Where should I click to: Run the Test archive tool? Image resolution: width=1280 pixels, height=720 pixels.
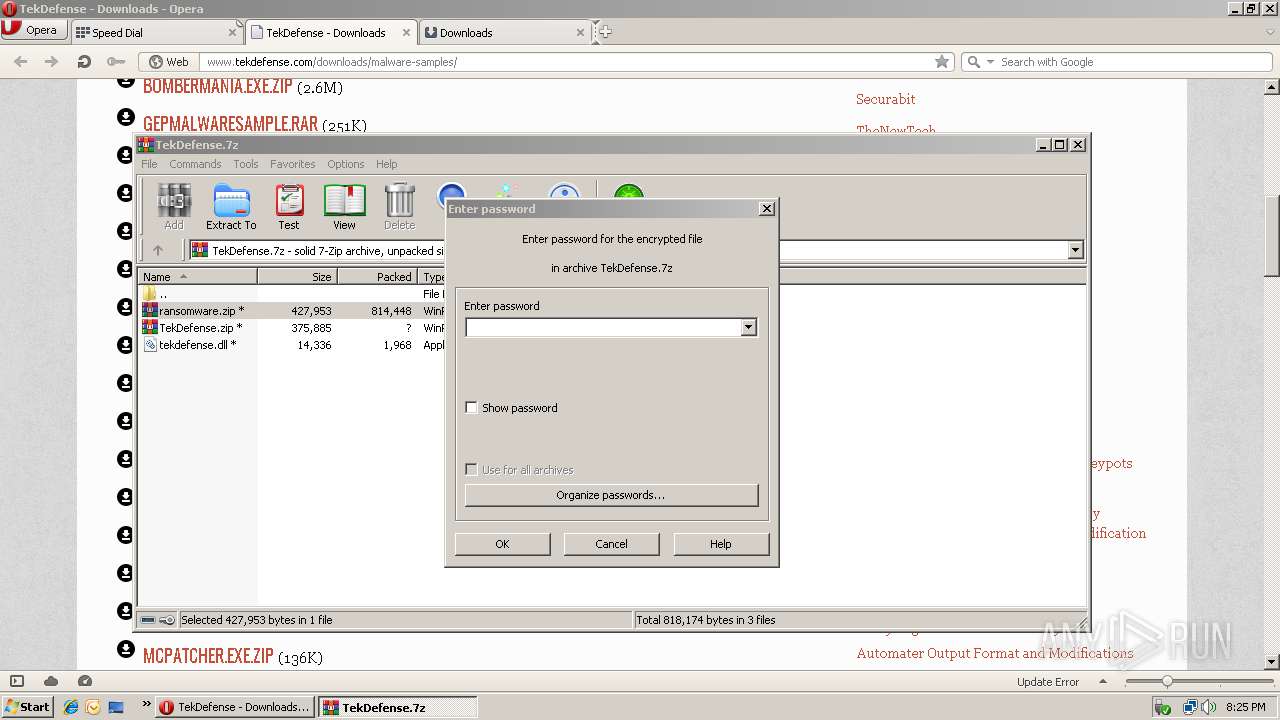point(289,207)
